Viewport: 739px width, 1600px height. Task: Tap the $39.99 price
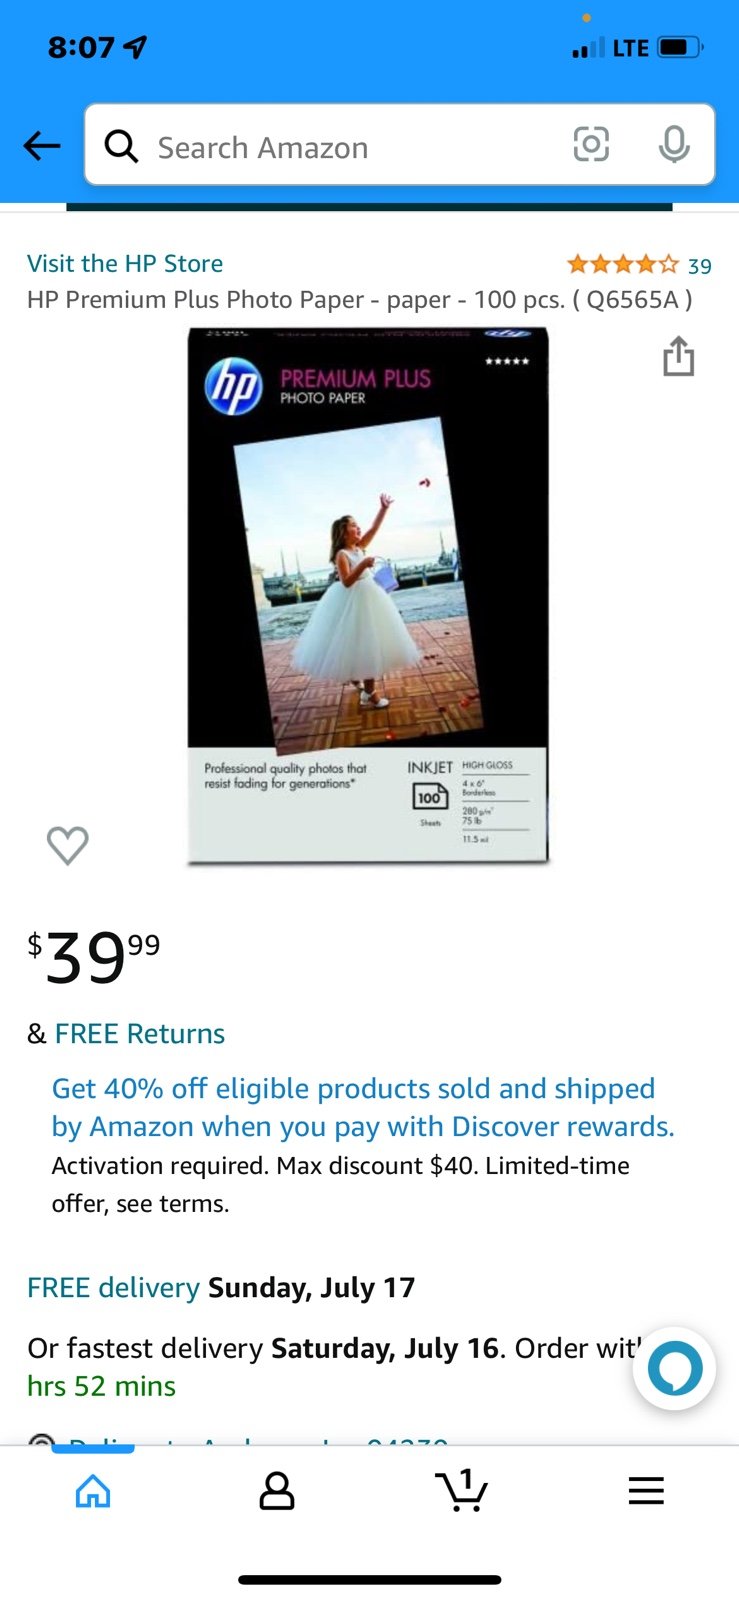94,957
